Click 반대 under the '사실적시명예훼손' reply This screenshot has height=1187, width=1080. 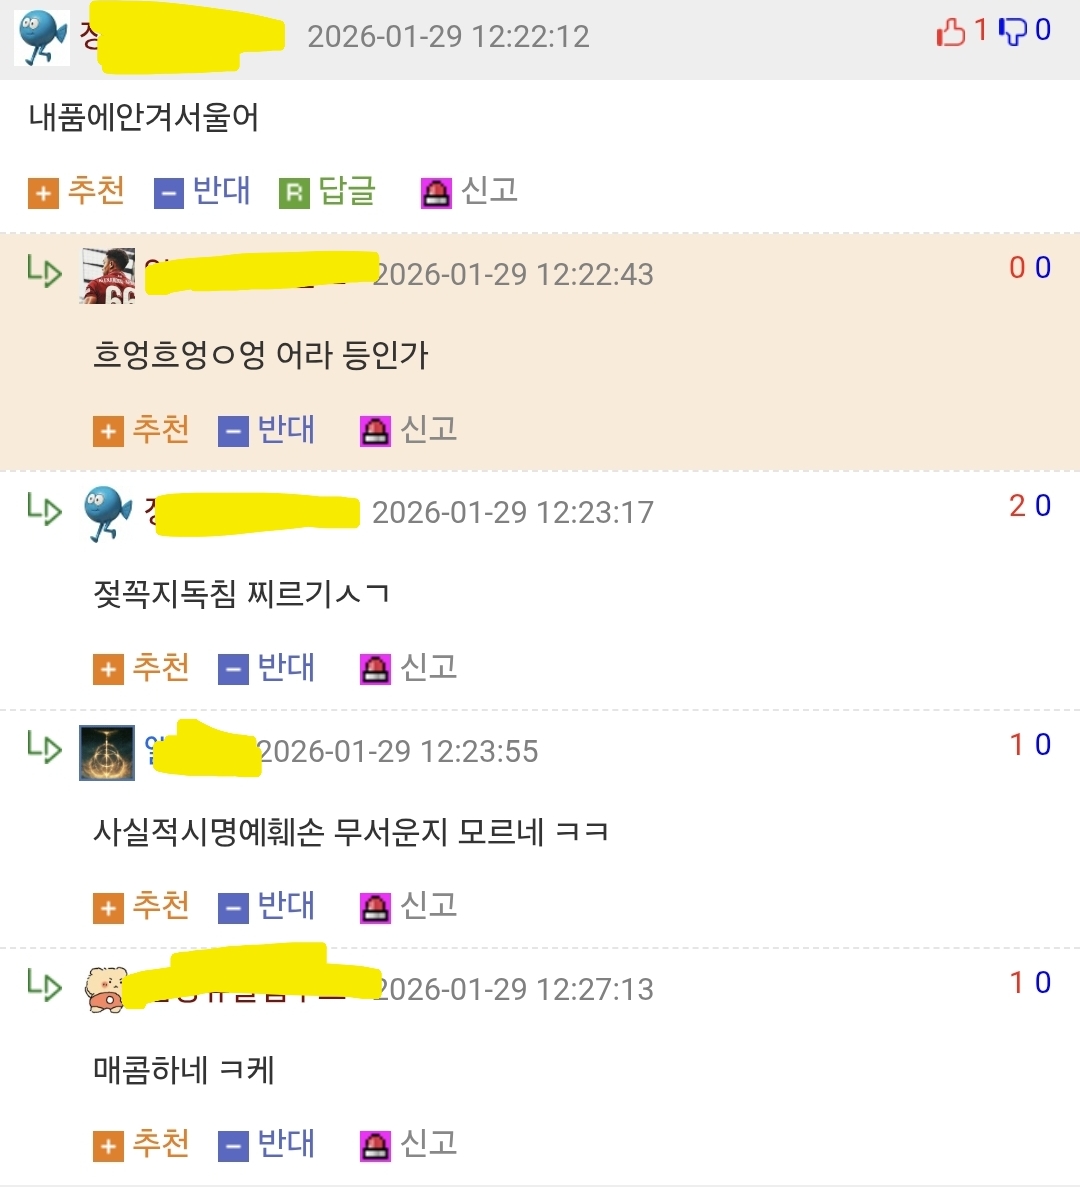click(266, 906)
